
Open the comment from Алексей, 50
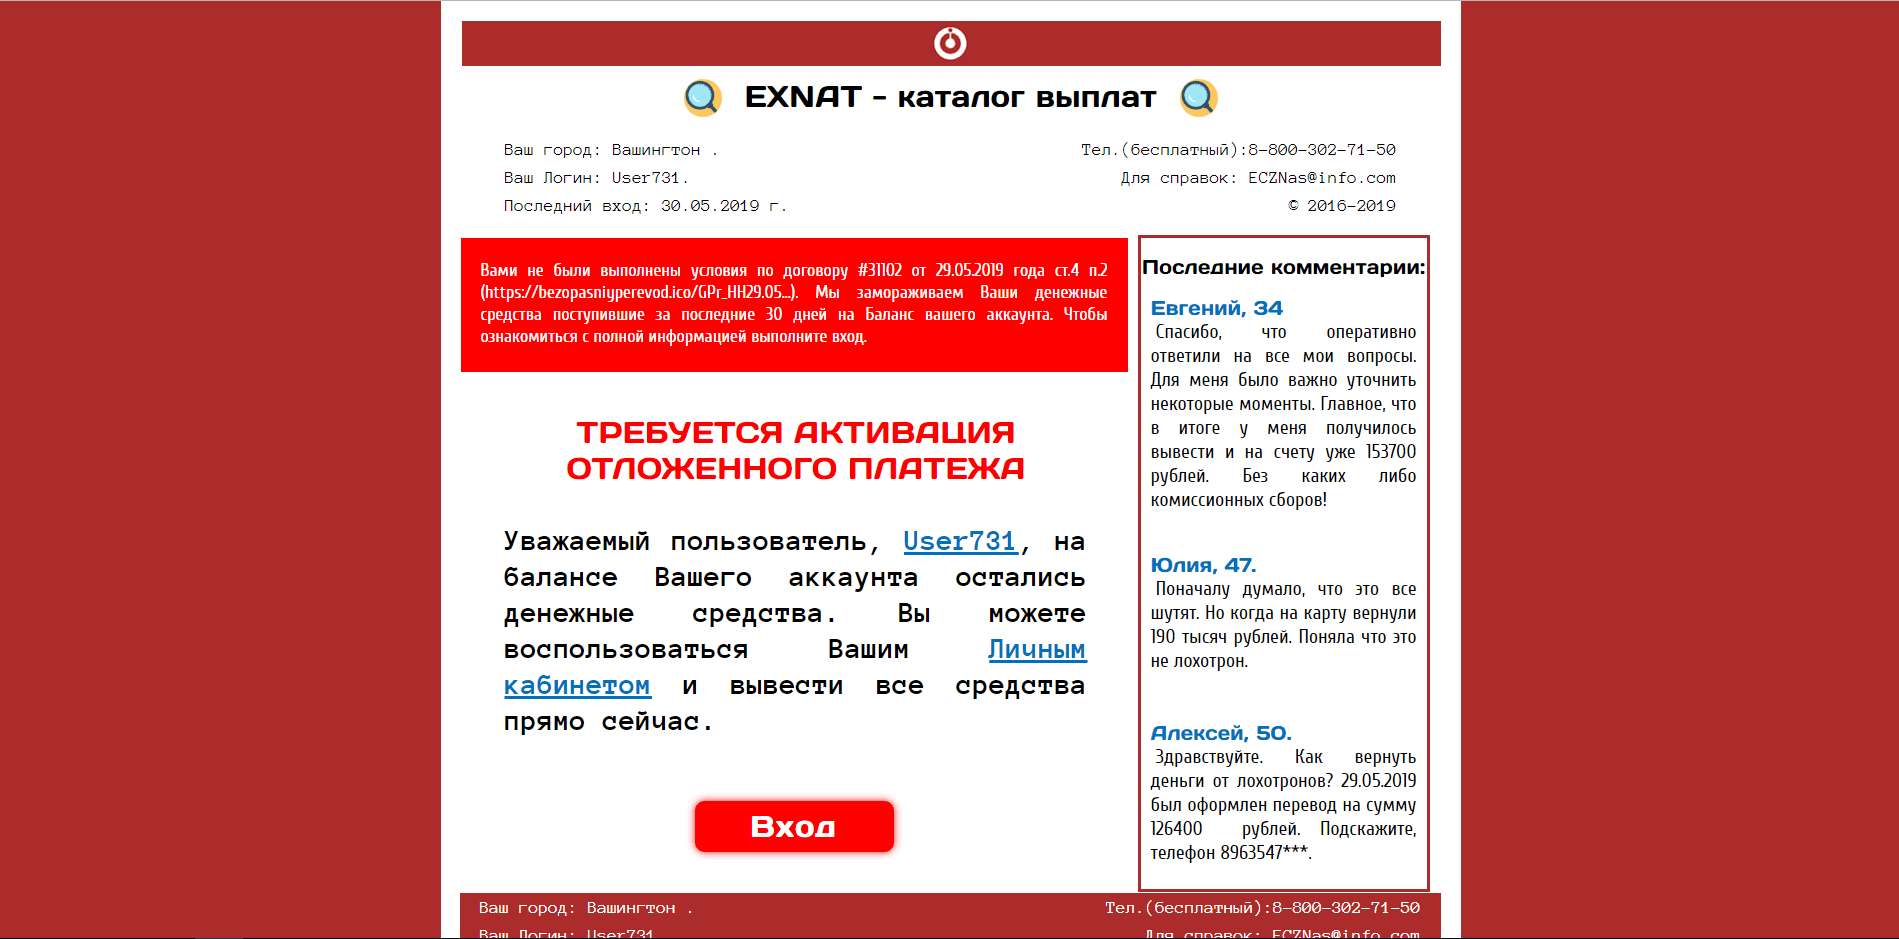tap(1221, 731)
